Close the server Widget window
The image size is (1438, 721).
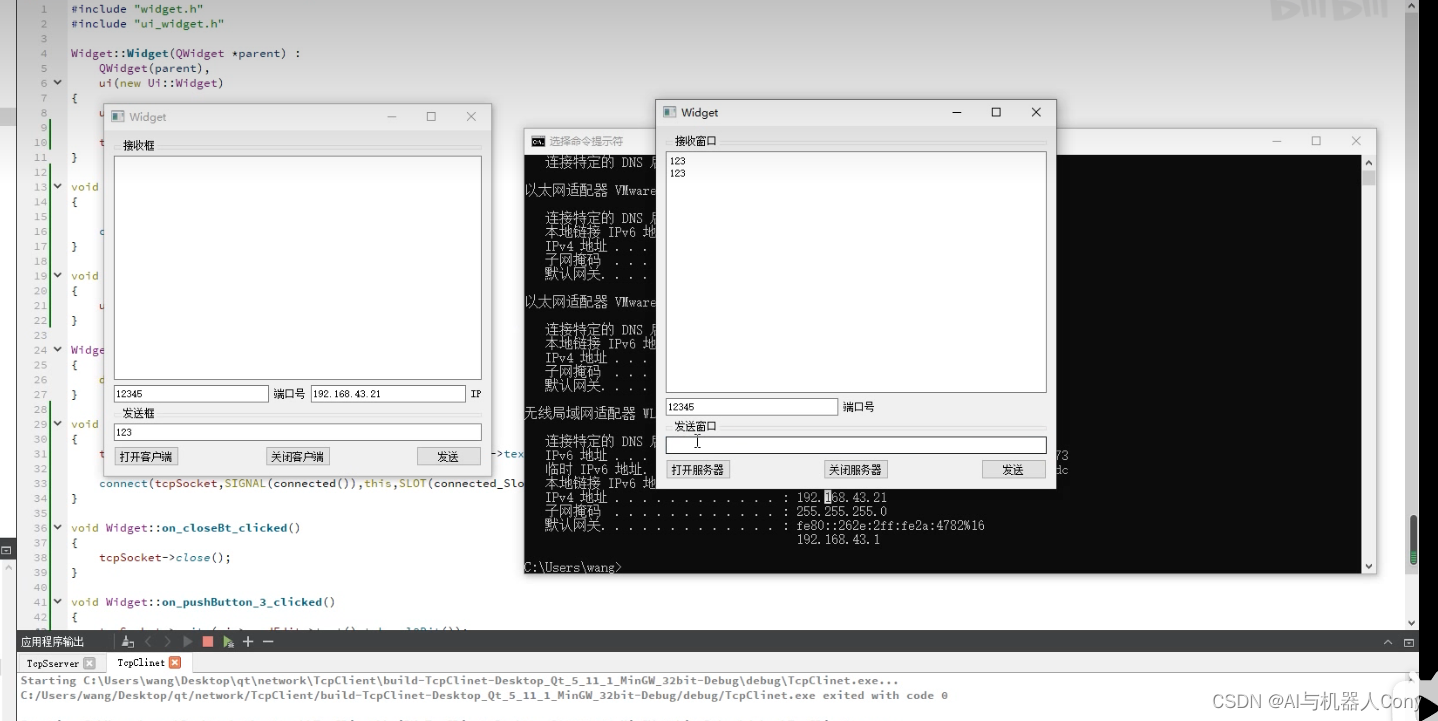[x=1036, y=112]
